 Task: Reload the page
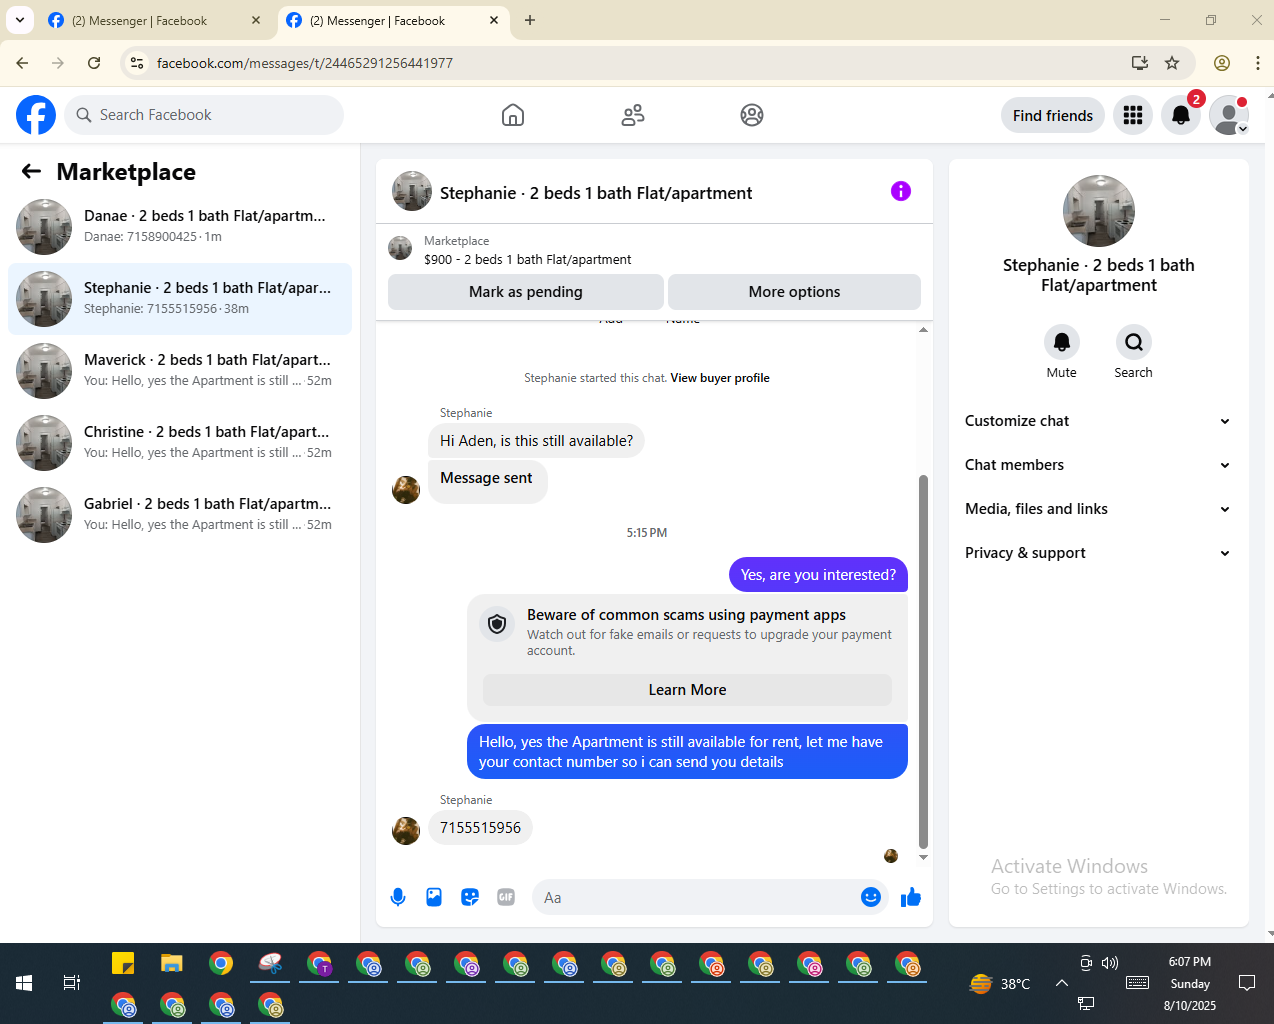click(x=94, y=63)
